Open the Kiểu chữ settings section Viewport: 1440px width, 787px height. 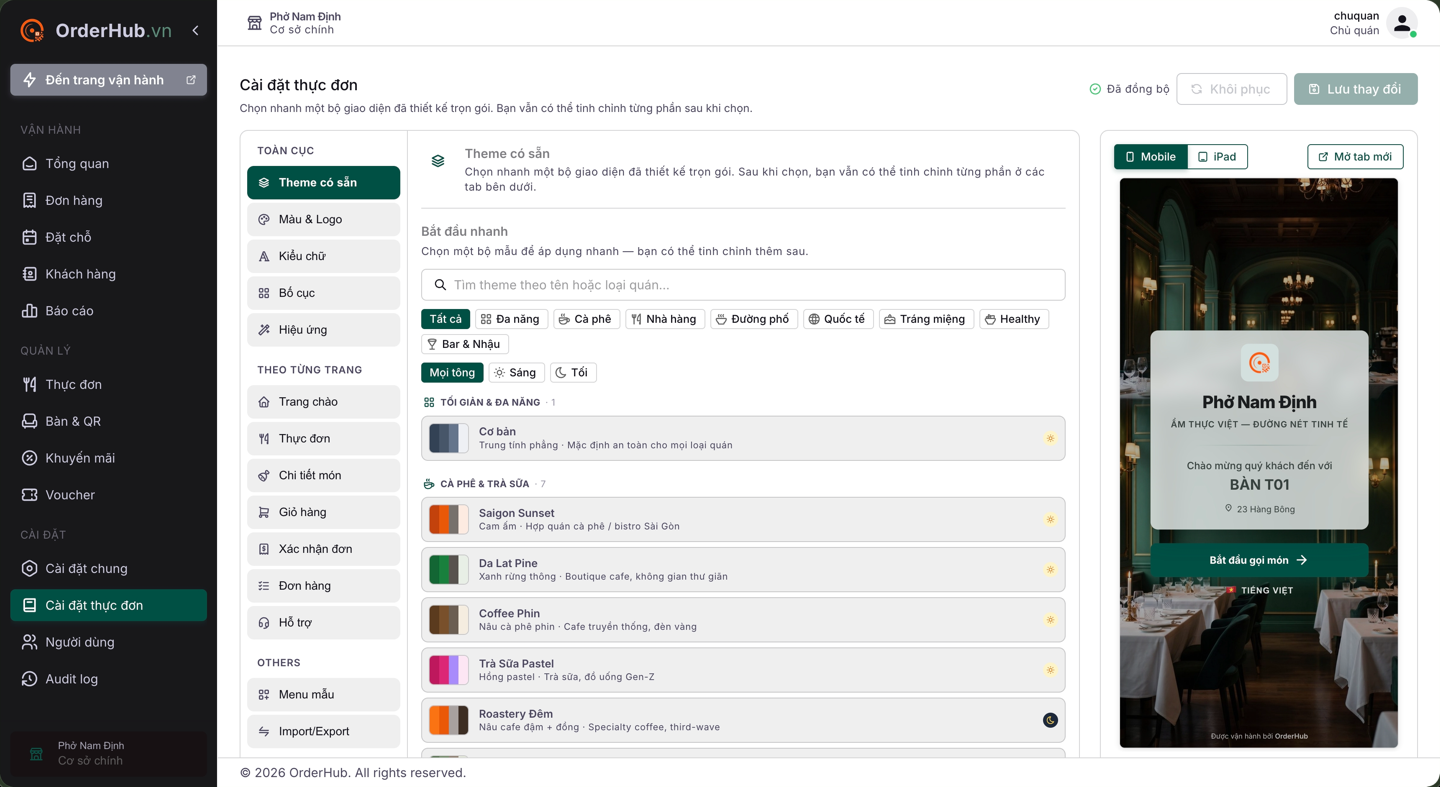click(x=323, y=256)
